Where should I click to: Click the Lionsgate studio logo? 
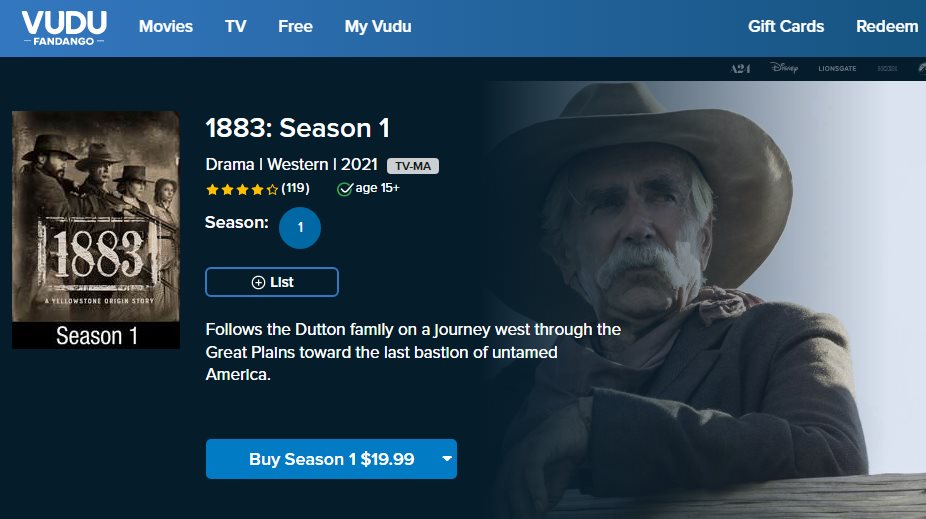(x=838, y=69)
